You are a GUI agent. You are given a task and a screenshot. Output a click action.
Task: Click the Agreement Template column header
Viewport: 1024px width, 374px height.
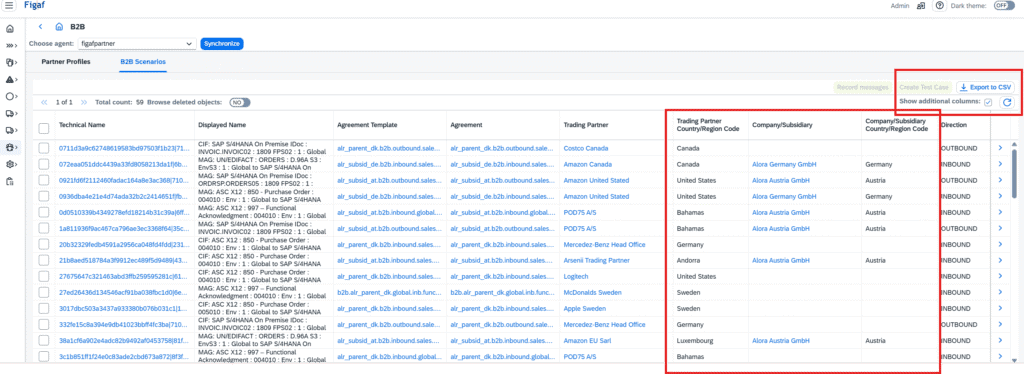coord(367,124)
